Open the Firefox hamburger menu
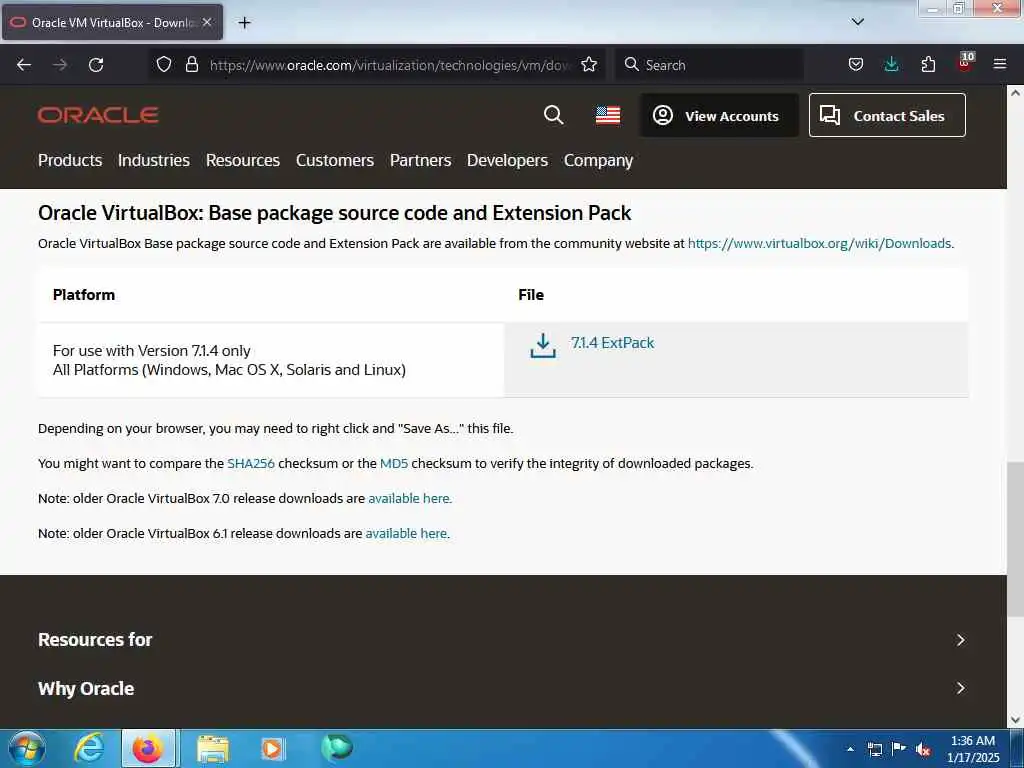Image resolution: width=1024 pixels, height=768 pixels. point(1000,64)
